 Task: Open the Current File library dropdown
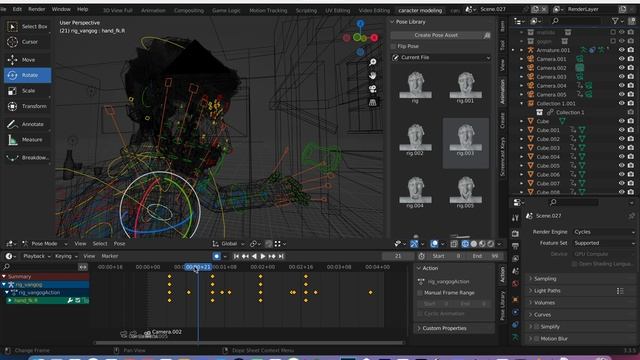pyautogui.click(x=441, y=58)
